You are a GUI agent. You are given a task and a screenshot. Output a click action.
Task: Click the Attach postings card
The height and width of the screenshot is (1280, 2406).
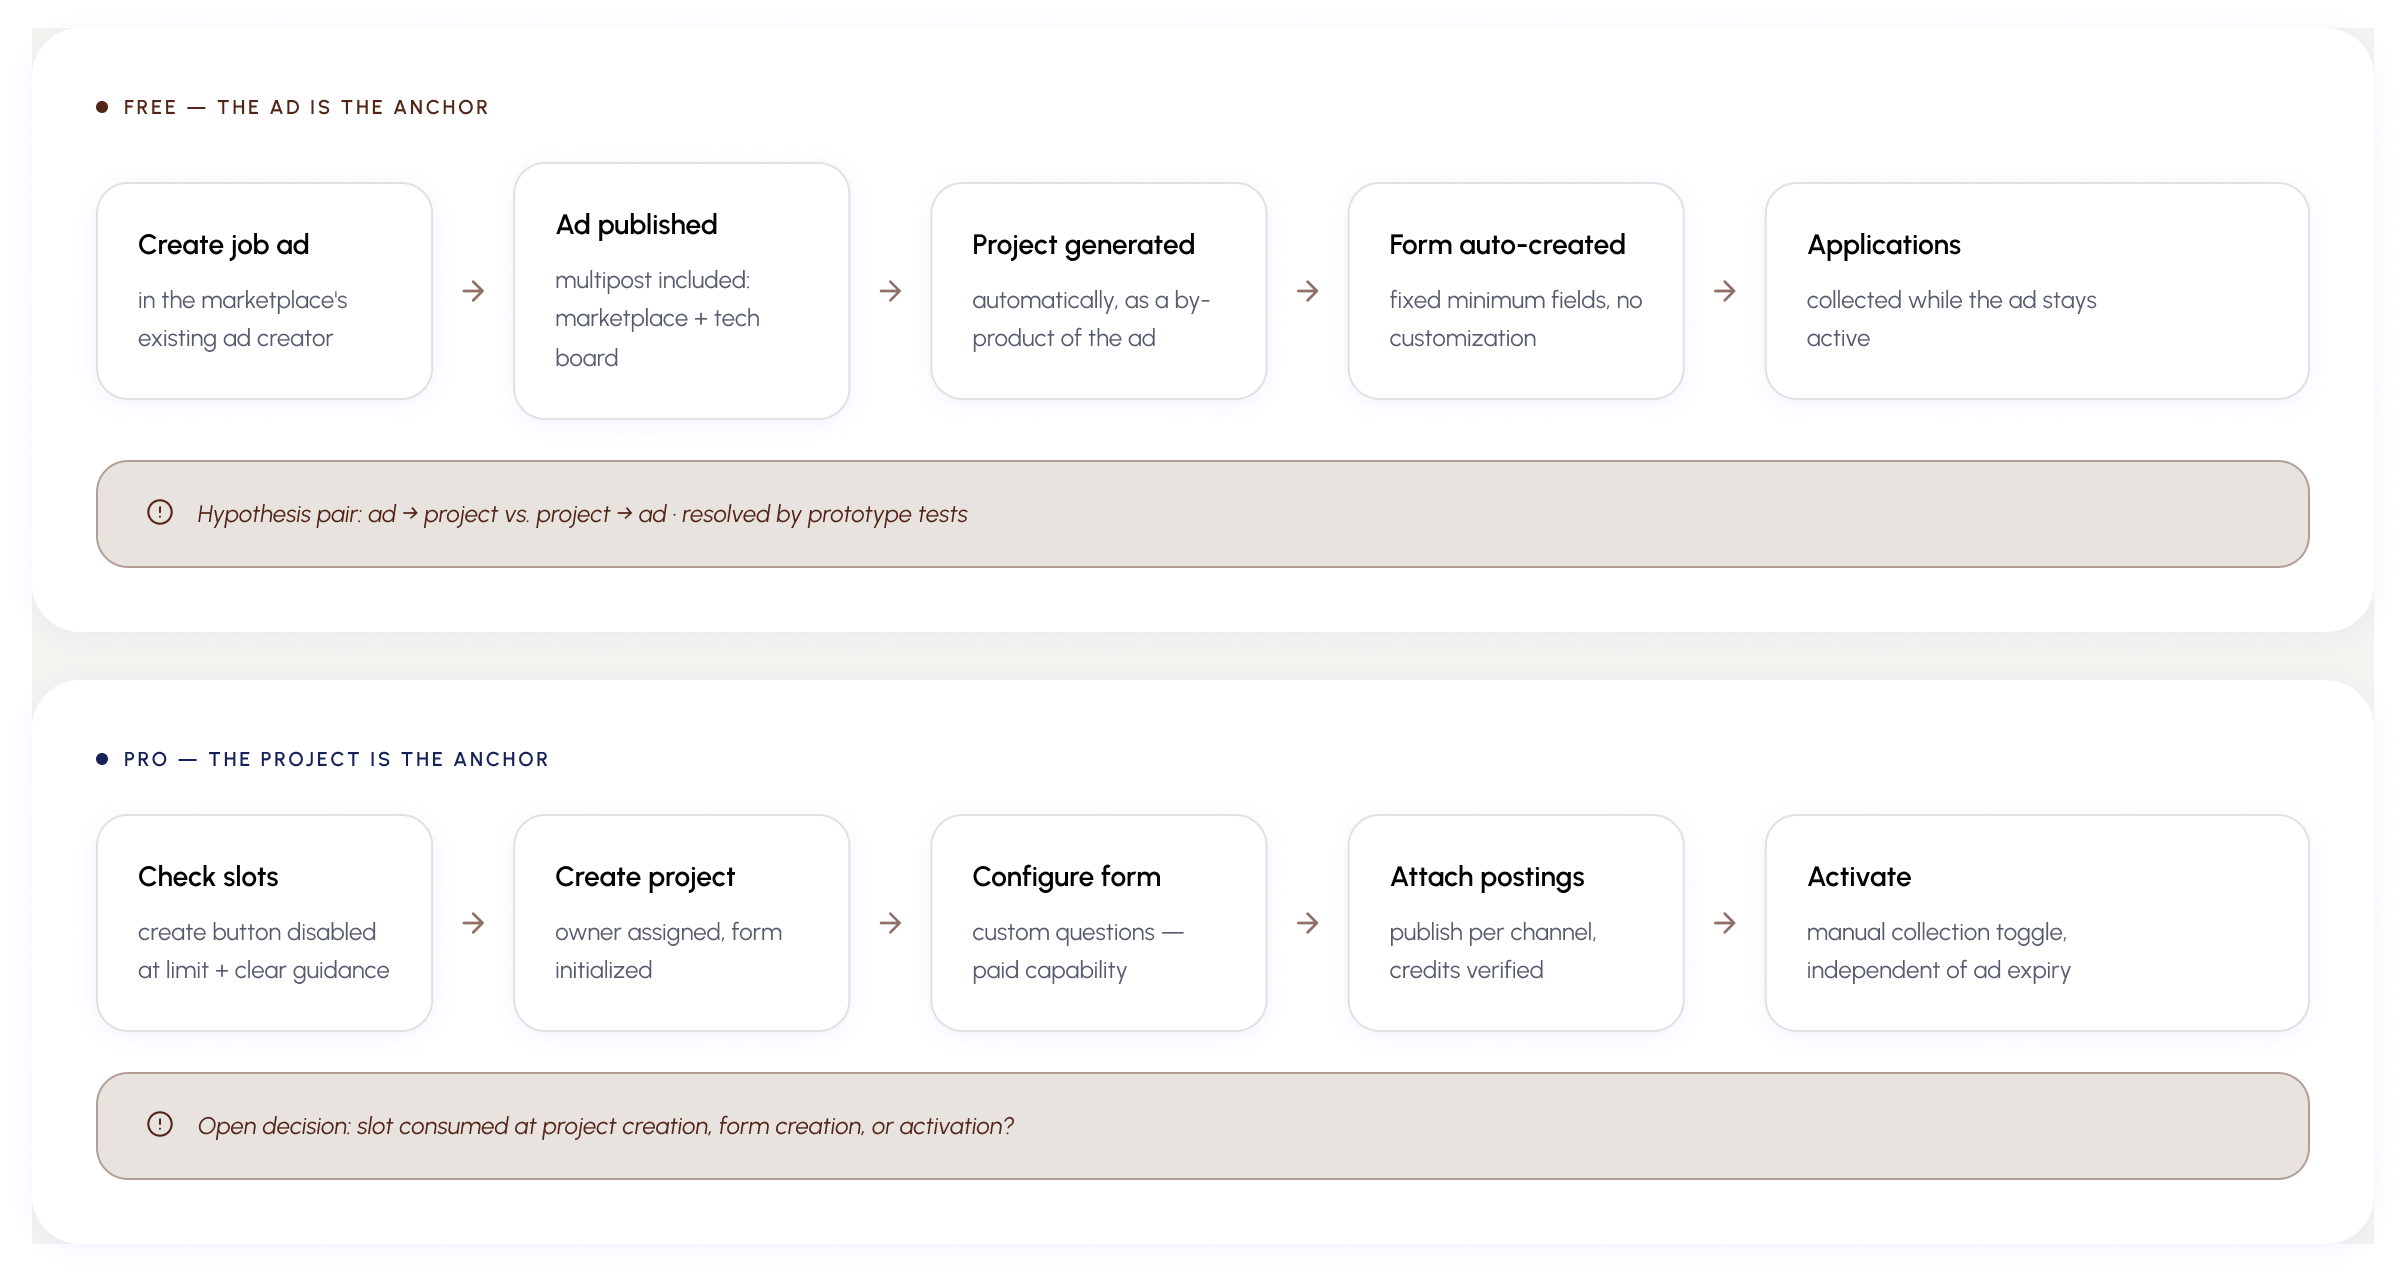[x=1515, y=923]
